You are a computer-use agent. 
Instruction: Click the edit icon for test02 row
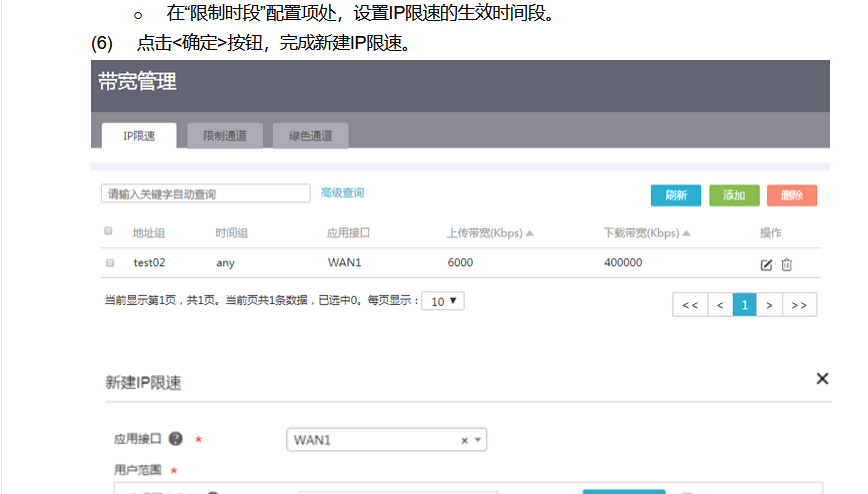click(766, 264)
